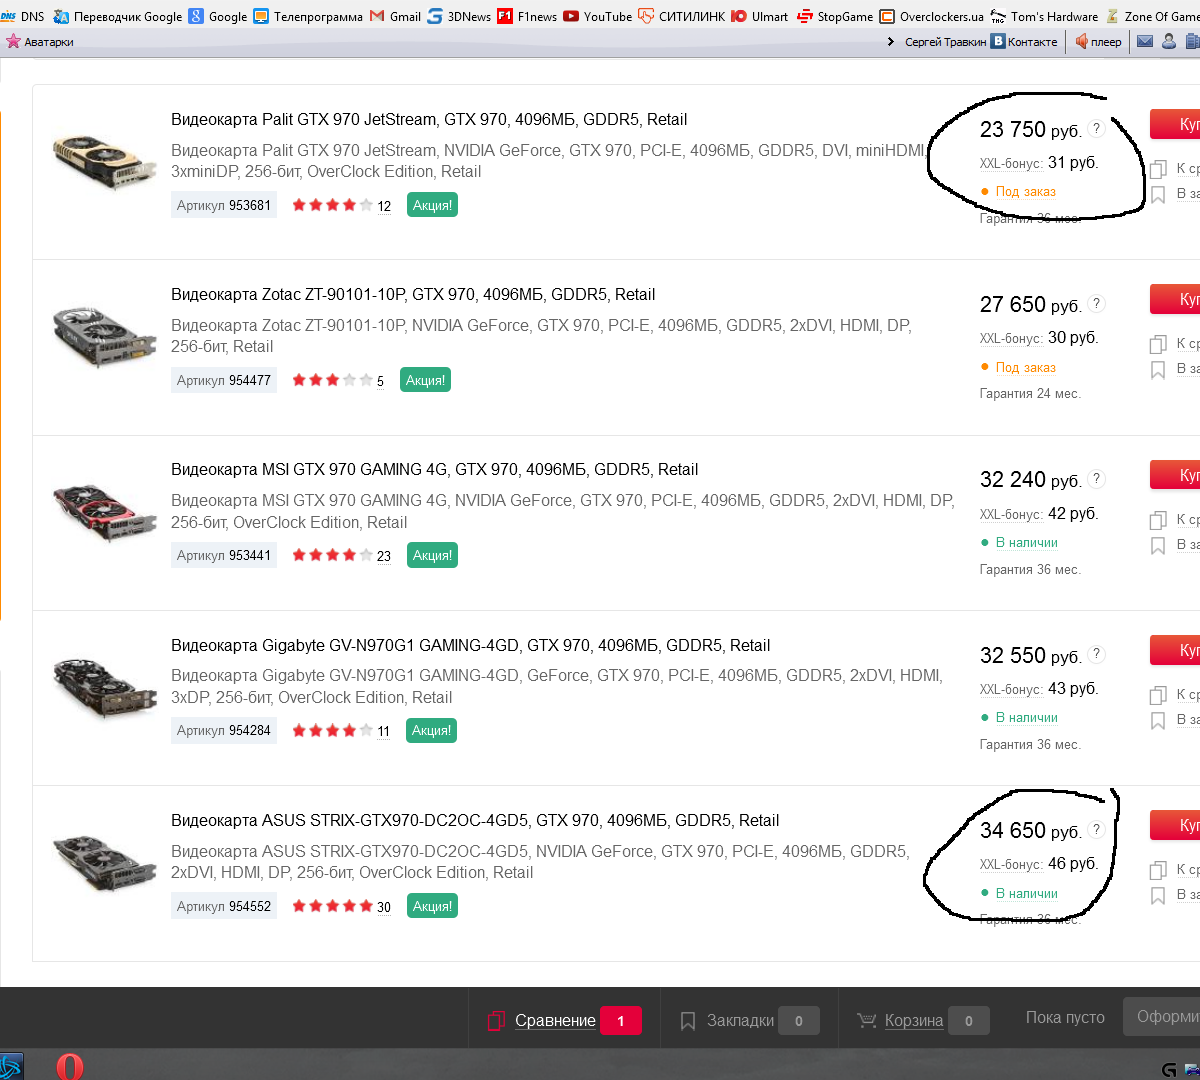The height and width of the screenshot is (1080, 1200).
Task: Open the Корзина link in bottom bar
Action: point(914,1021)
